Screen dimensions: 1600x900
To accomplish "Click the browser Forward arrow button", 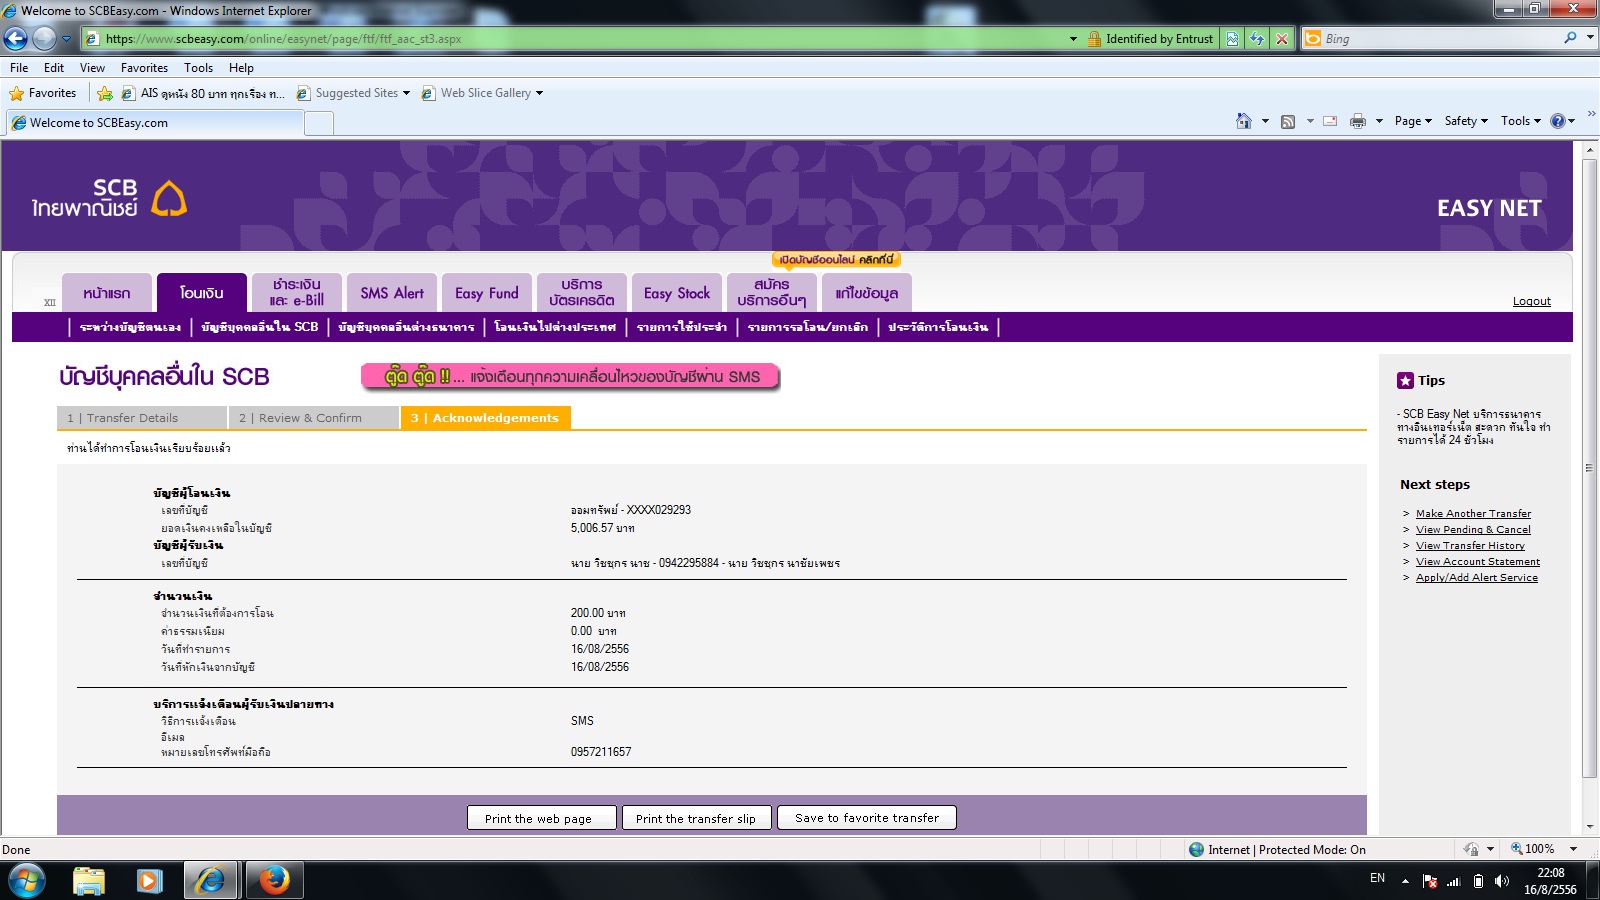I will [x=44, y=39].
